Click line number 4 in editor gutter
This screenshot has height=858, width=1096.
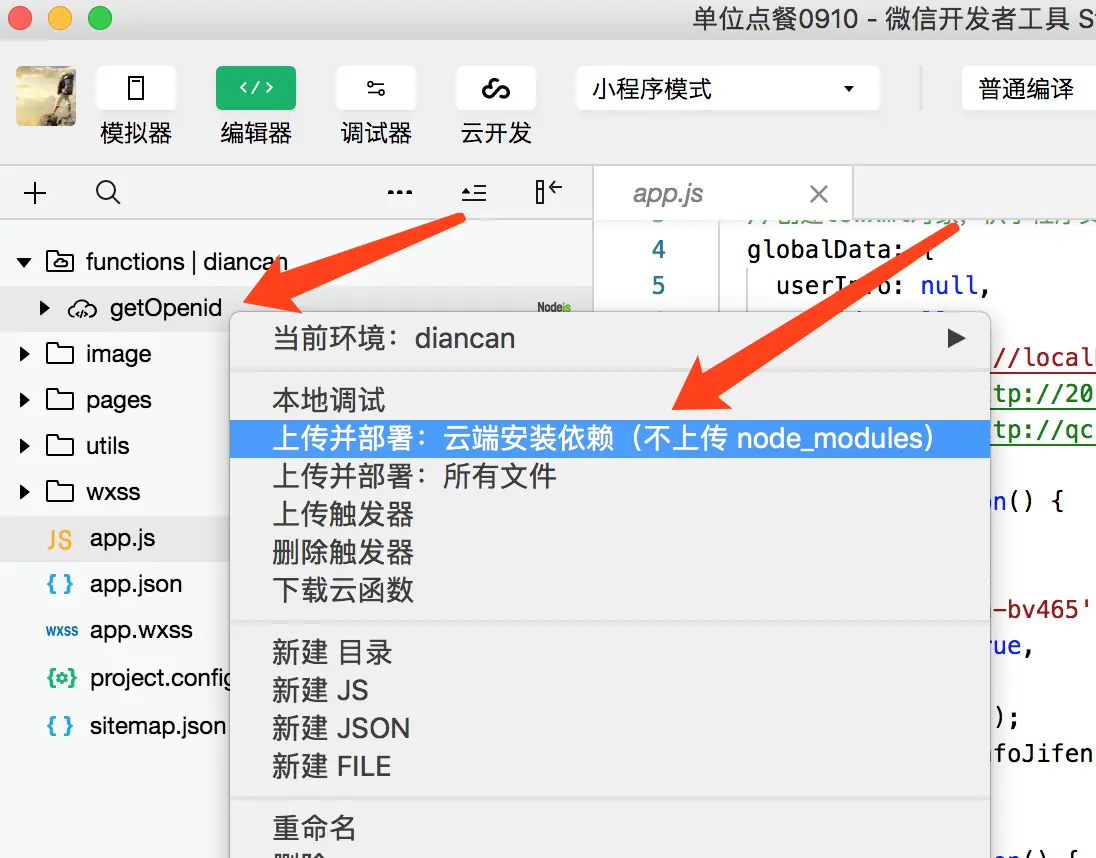(x=658, y=249)
